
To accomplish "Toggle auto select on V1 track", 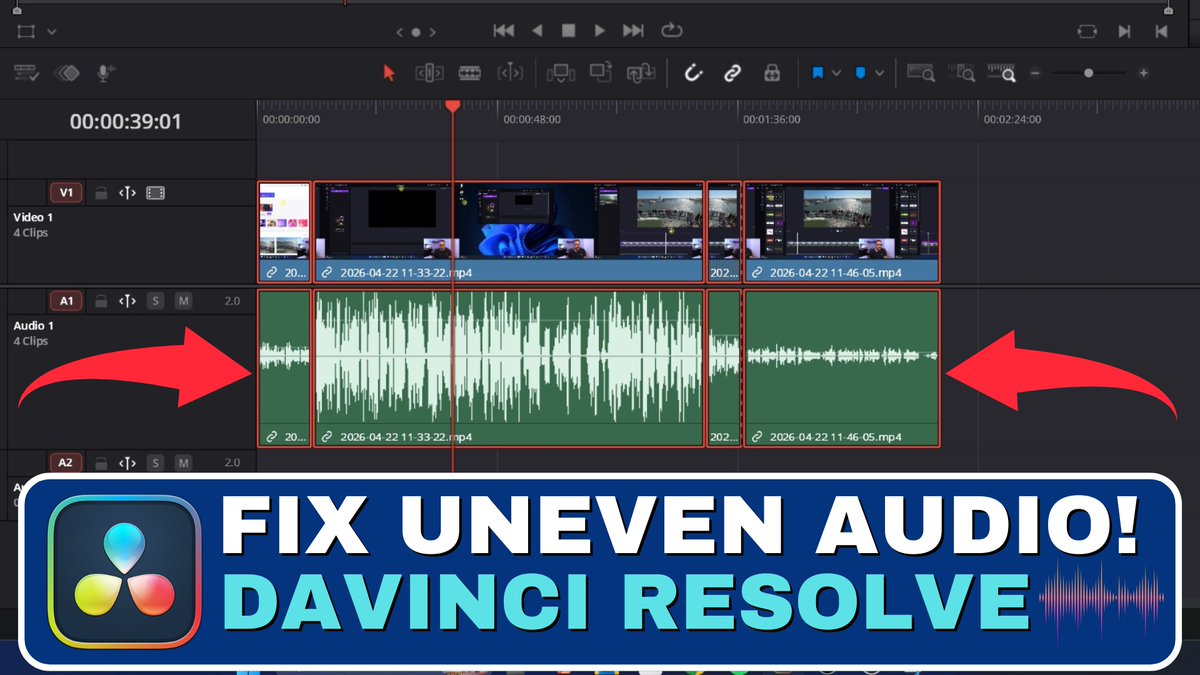I will pyautogui.click(x=127, y=193).
